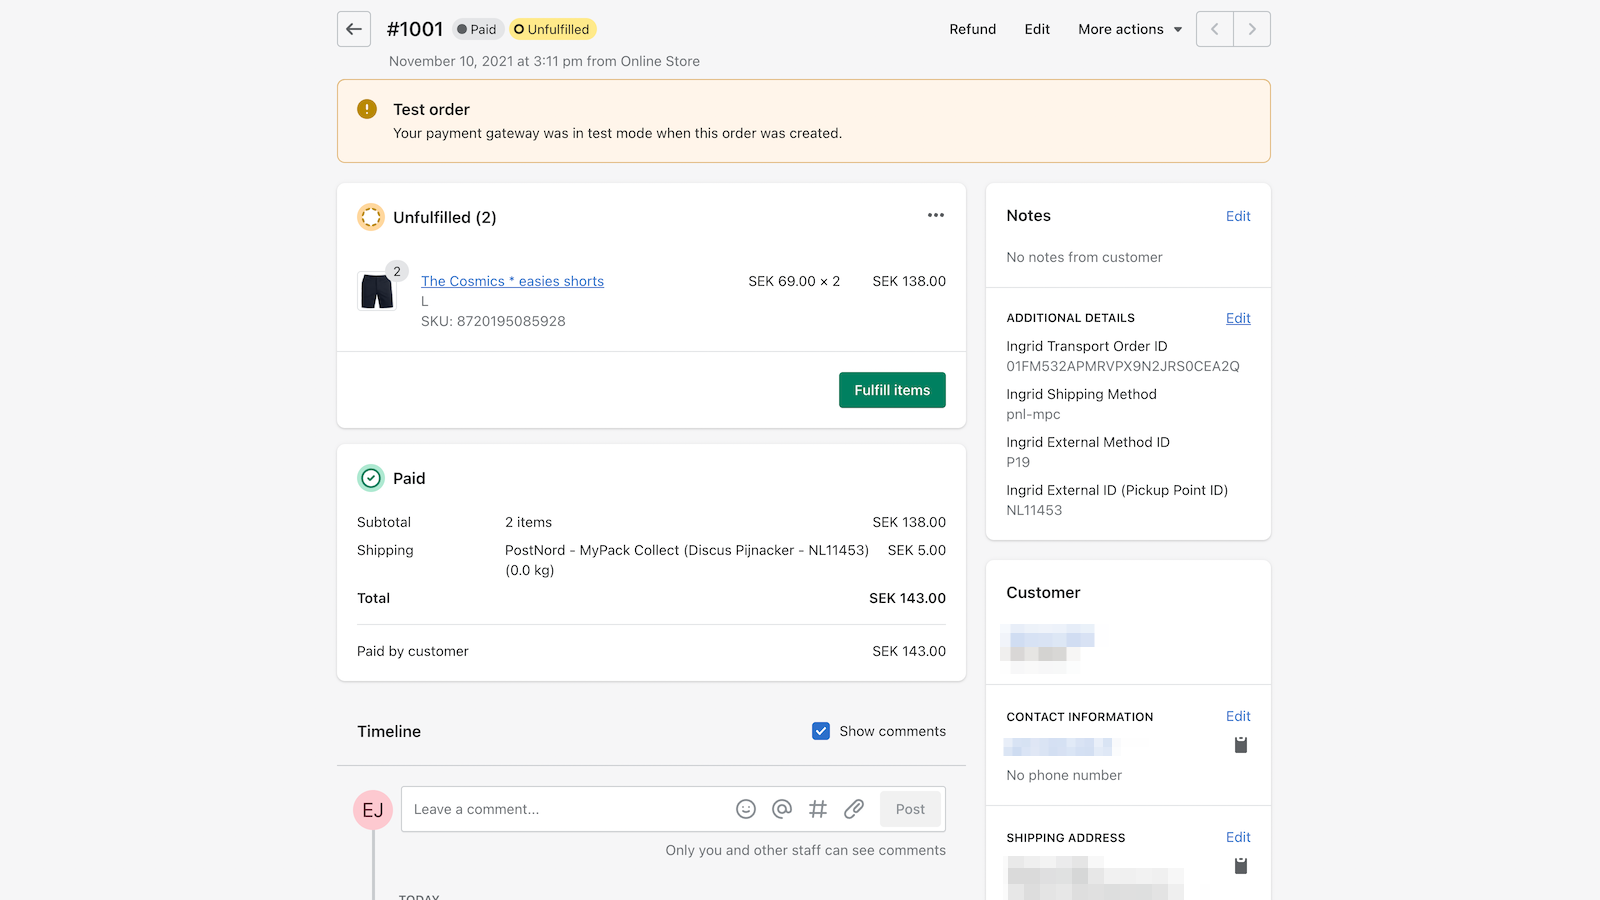
Task: Click the green Paid checkmark icon
Action: coord(371,478)
